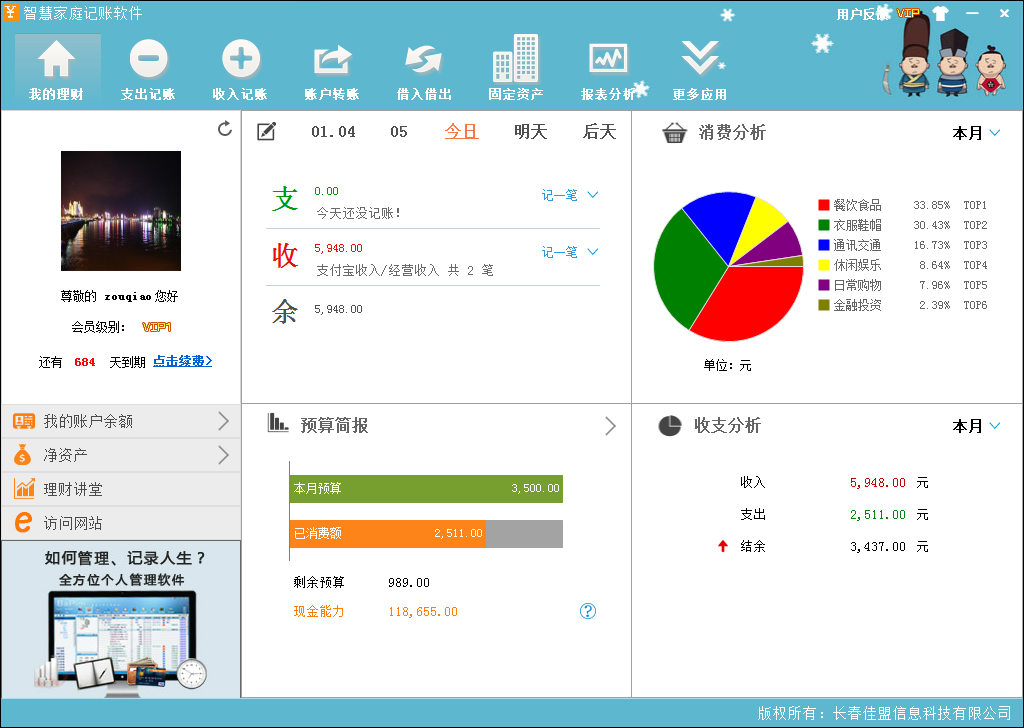Viewport: 1024px width, 728px height.
Task: Click the edit pencil icon beside dates
Action: click(266, 132)
